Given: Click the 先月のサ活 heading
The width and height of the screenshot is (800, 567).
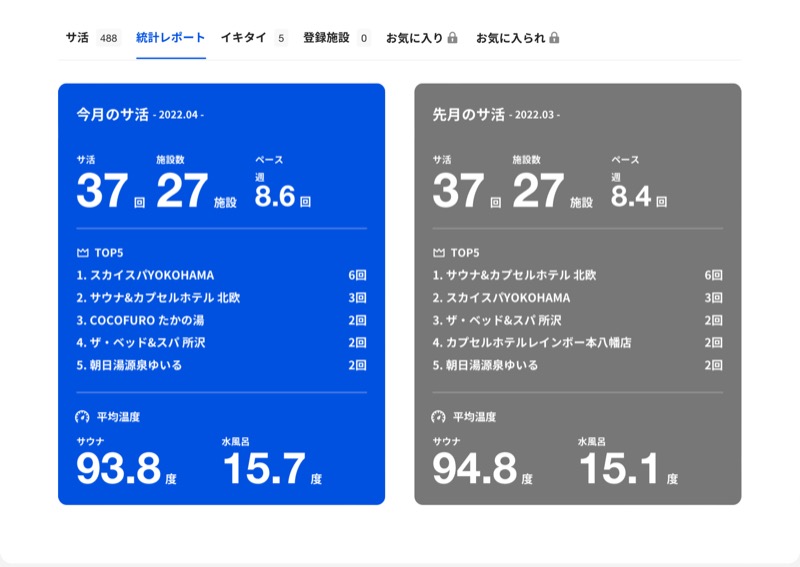Looking at the screenshot, I should 468,114.
